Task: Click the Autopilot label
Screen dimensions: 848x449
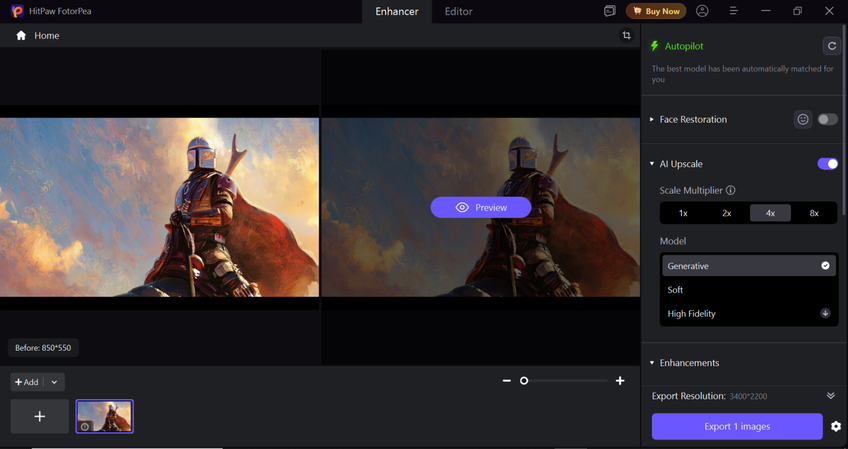Action: point(684,46)
